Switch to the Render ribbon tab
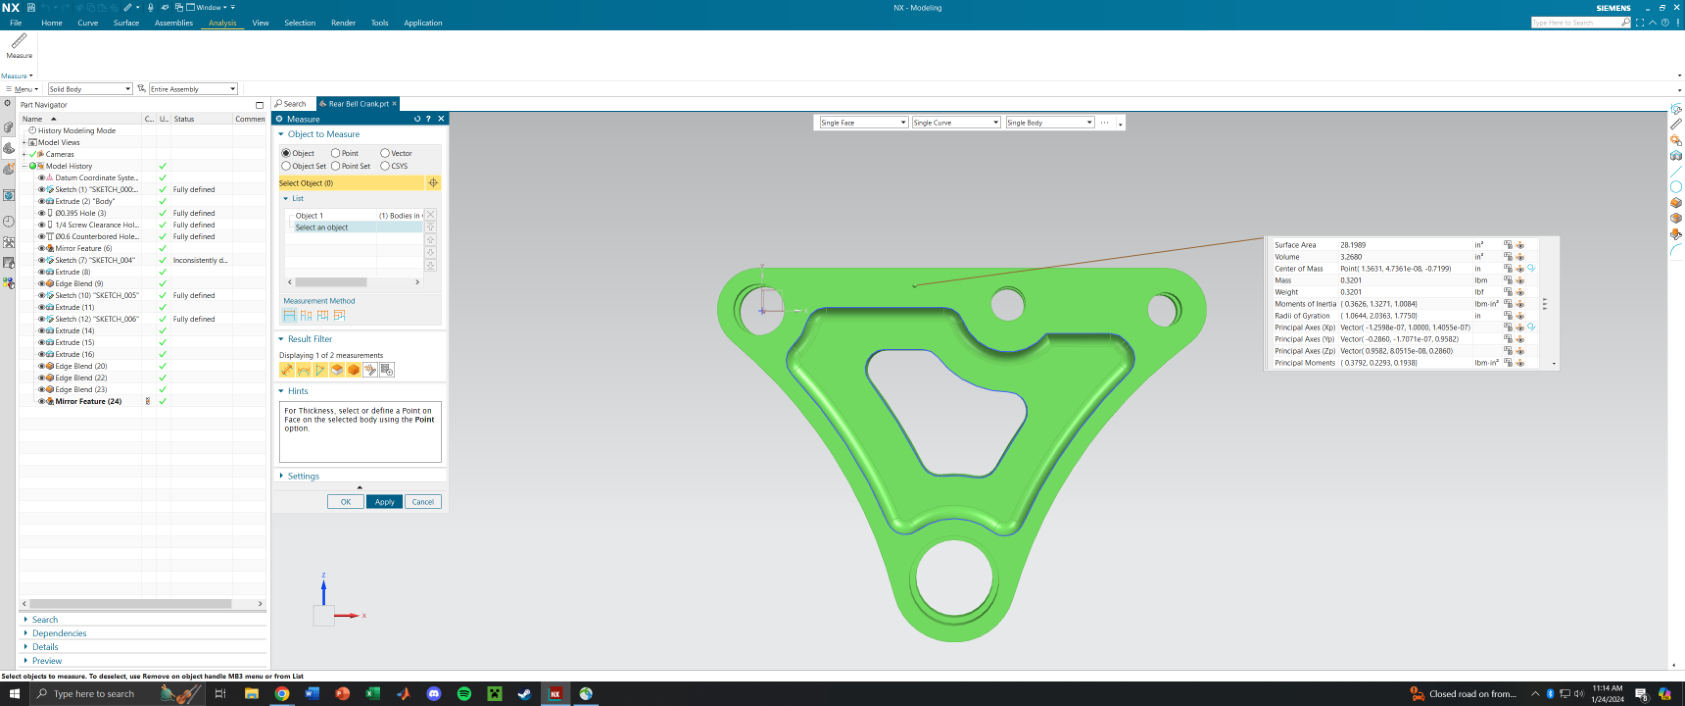Image resolution: width=1685 pixels, height=706 pixels. tap(343, 23)
